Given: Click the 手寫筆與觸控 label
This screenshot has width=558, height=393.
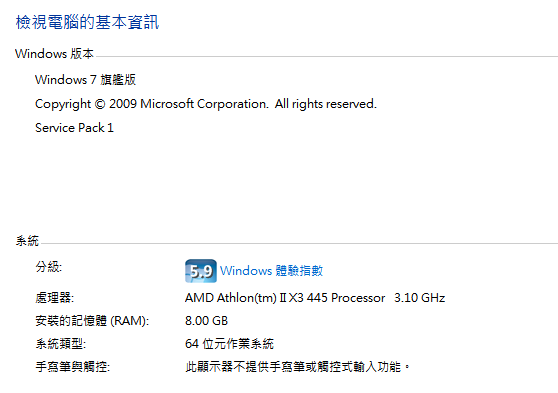Looking at the screenshot, I should tap(73, 367).
